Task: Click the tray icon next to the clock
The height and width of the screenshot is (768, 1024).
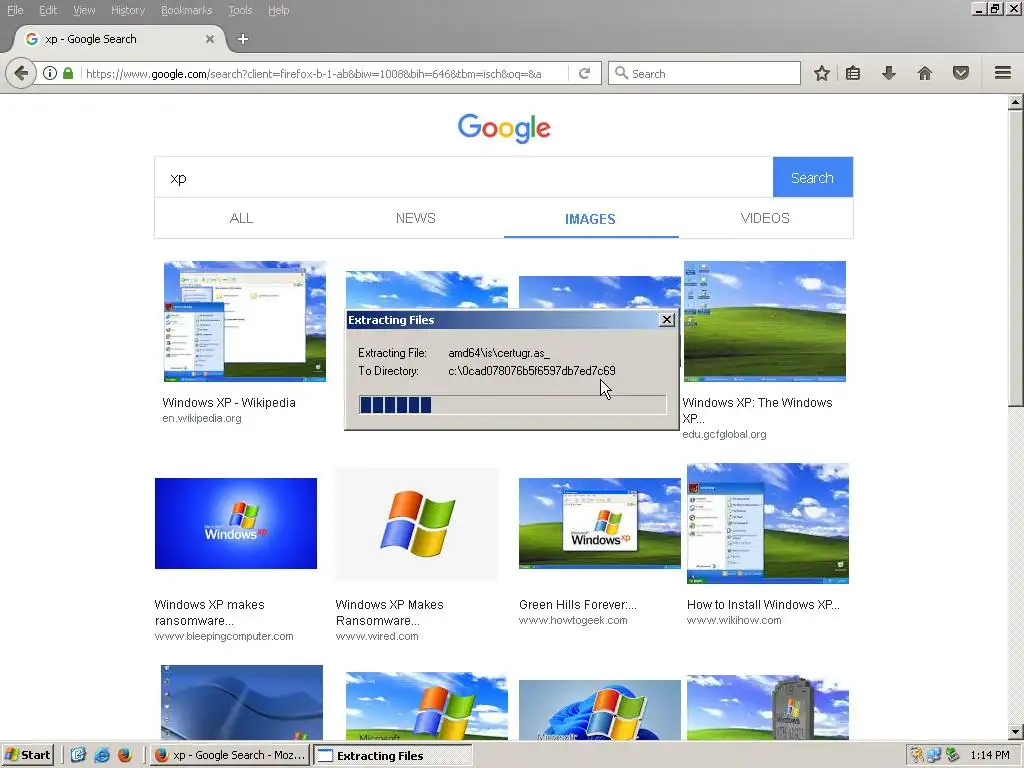Action: click(952, 755)
